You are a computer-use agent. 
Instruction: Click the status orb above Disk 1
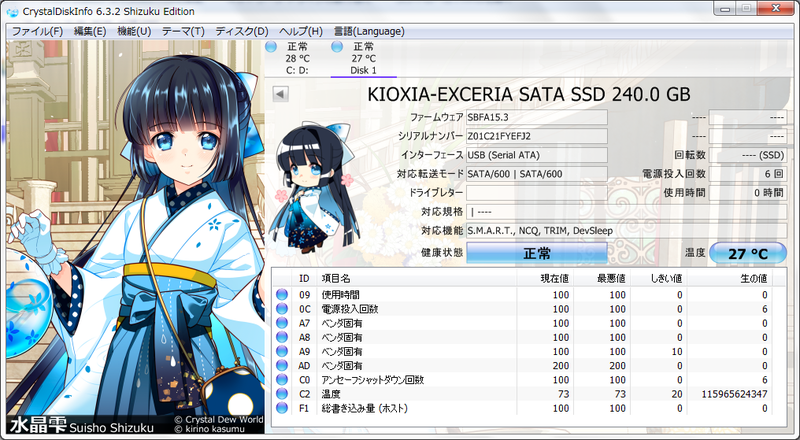click(x=337, y=47)
